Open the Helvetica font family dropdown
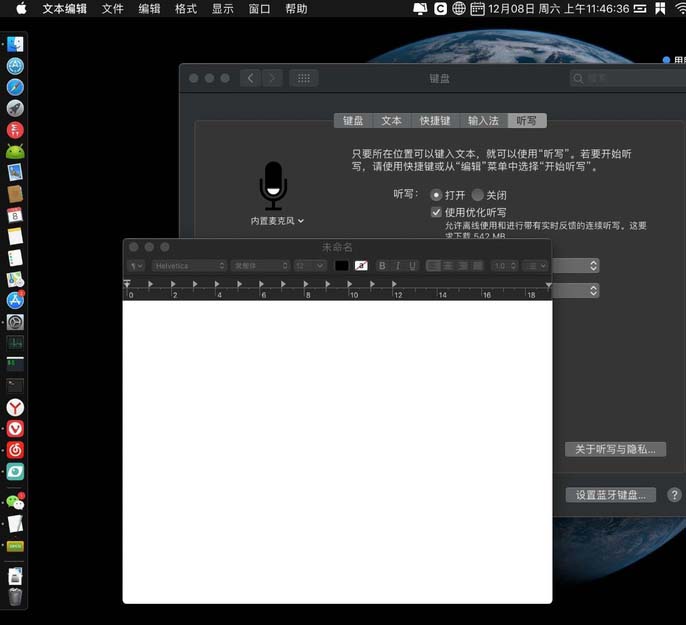 pos(189,266)
